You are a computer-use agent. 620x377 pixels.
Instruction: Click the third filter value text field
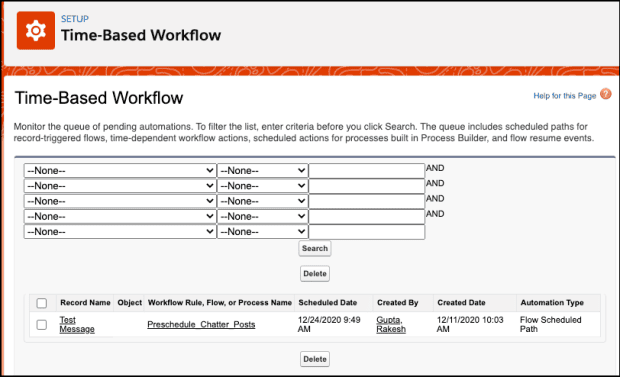[367, 201]
